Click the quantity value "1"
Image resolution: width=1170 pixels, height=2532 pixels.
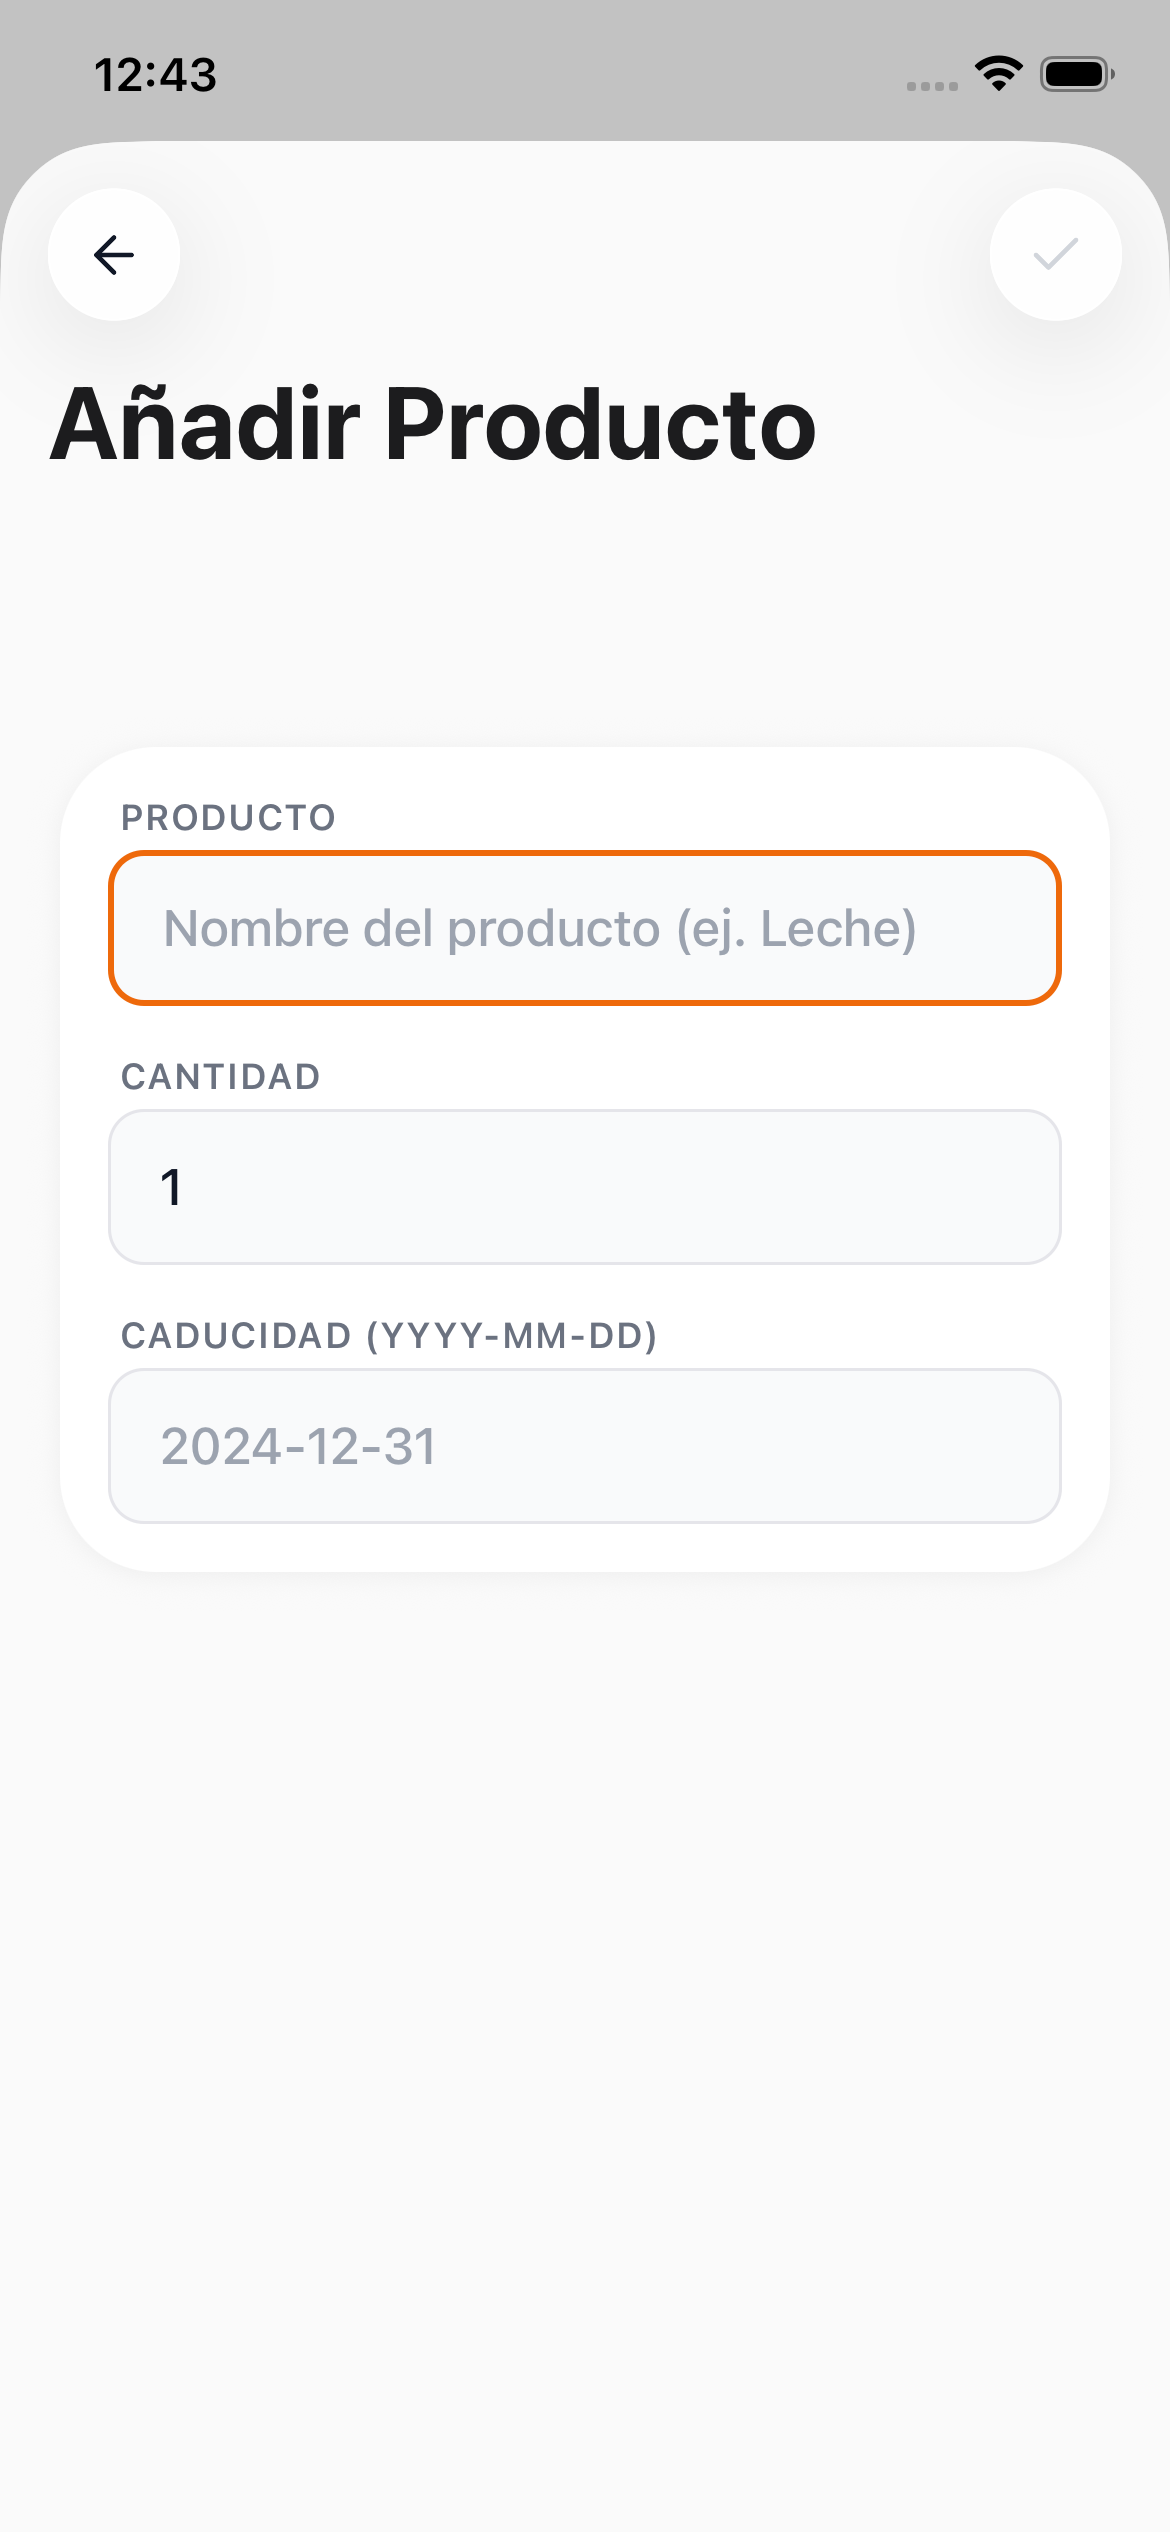click(x=171, y=1187)
